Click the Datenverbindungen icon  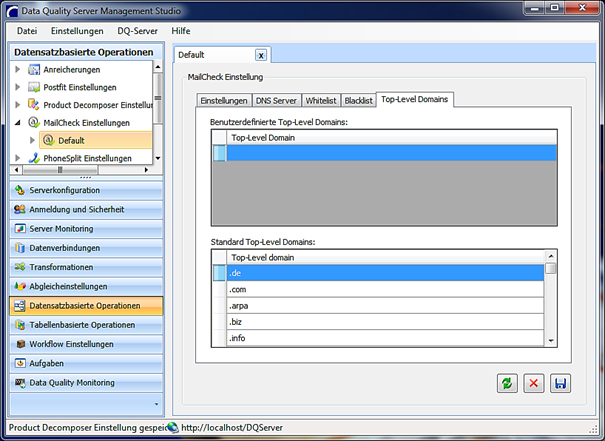point(20,248)
